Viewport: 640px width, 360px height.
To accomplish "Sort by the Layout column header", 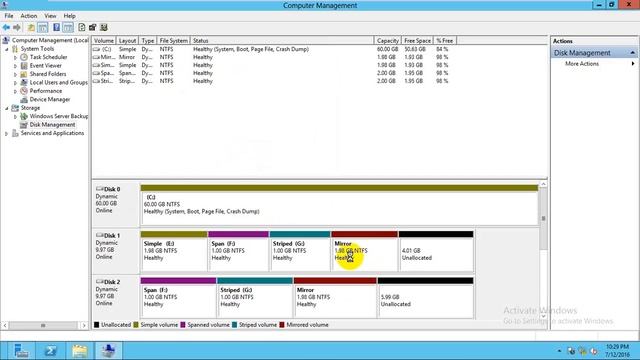I will pyautogui.click(x=127, y=40).
